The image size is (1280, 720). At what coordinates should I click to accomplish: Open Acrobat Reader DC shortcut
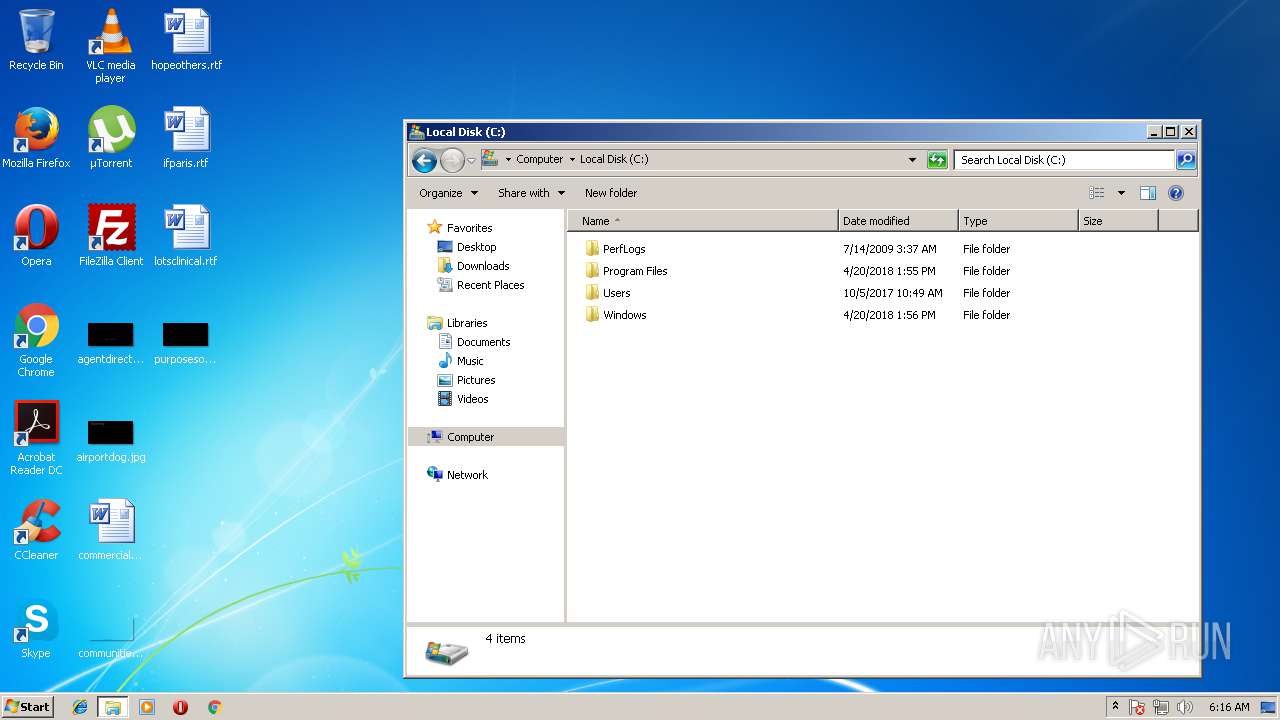36,438
